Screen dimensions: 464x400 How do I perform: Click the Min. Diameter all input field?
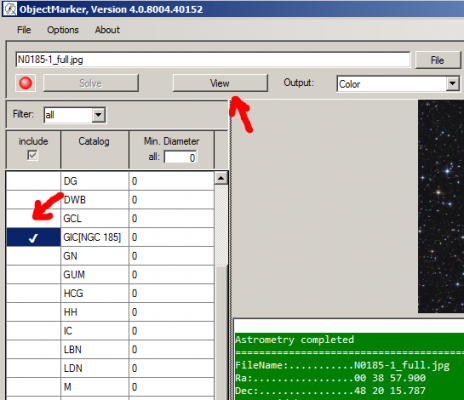pyautogui.click(x=180, y=157)
